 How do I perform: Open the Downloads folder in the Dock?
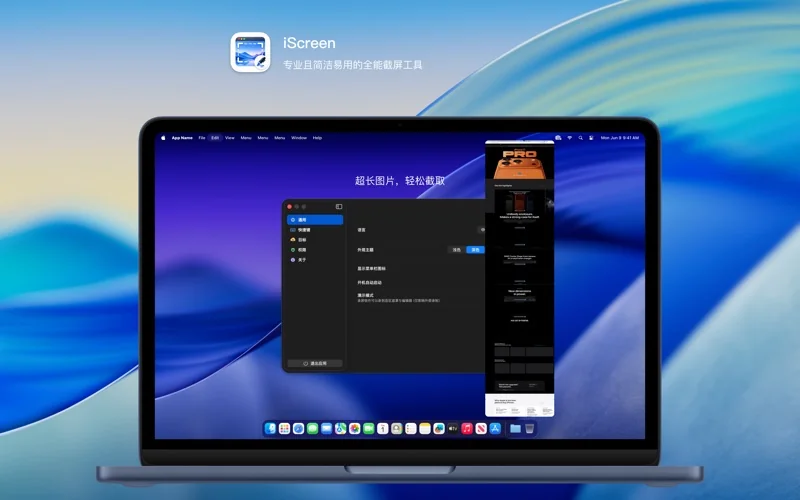515,429
